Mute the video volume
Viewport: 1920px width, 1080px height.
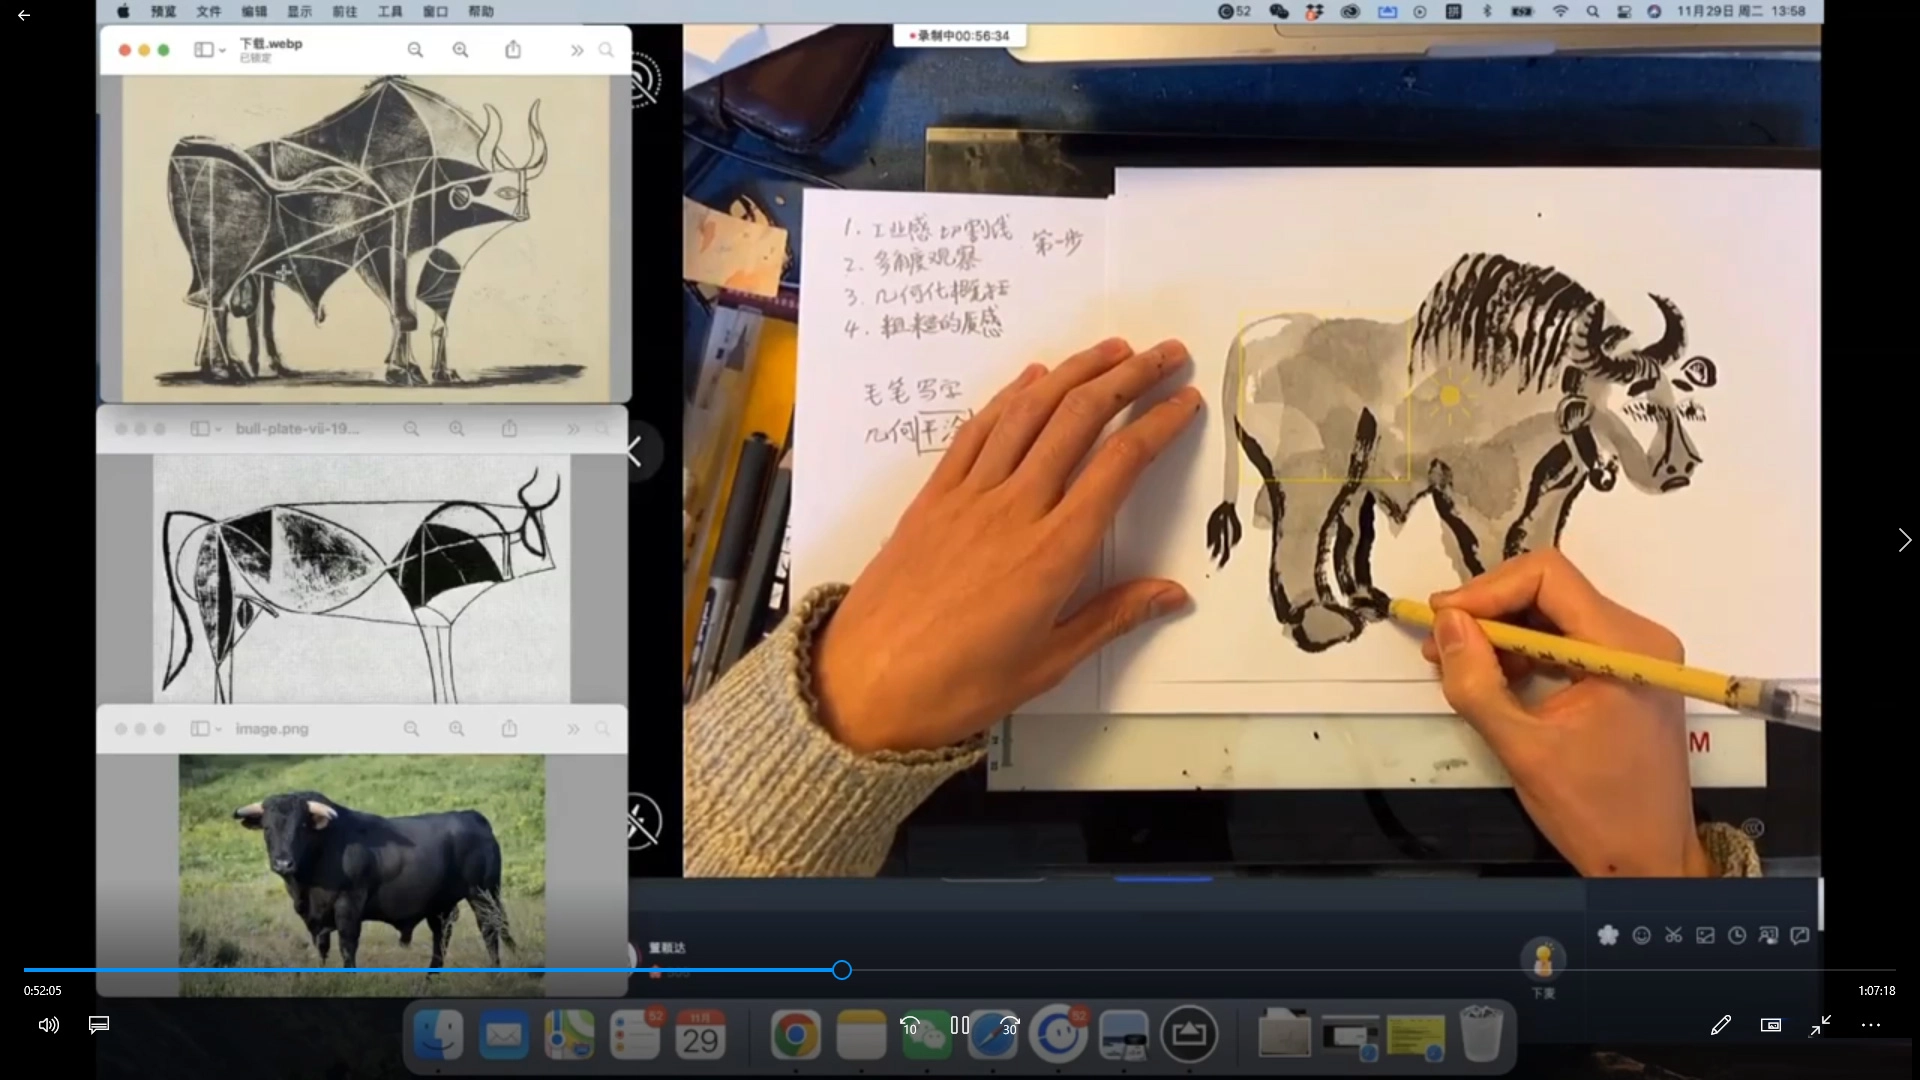(x=48, y=1025)
